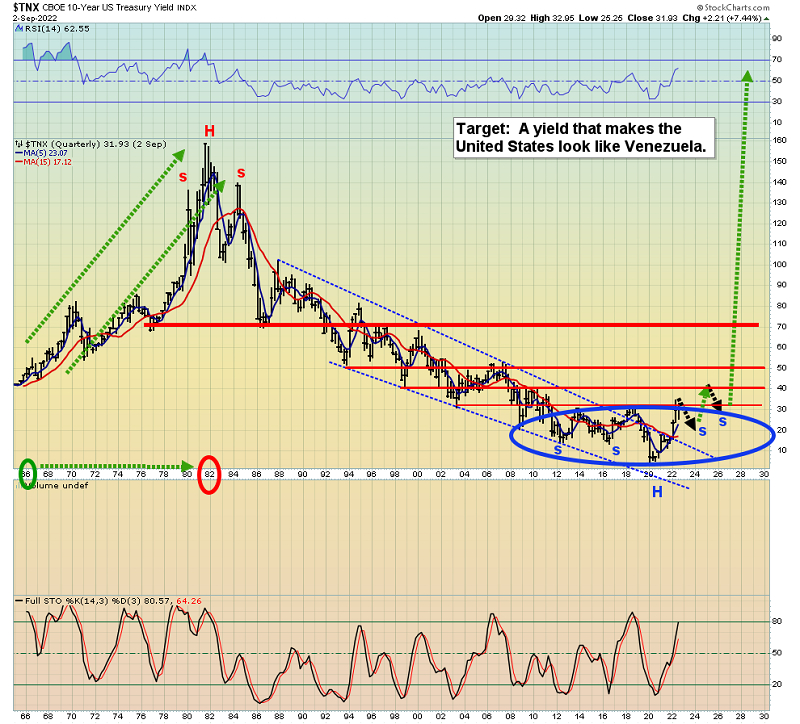Click the blue S label near 2026
The image size is (800, 724).
pyautogui.click(x=722, y=422)
